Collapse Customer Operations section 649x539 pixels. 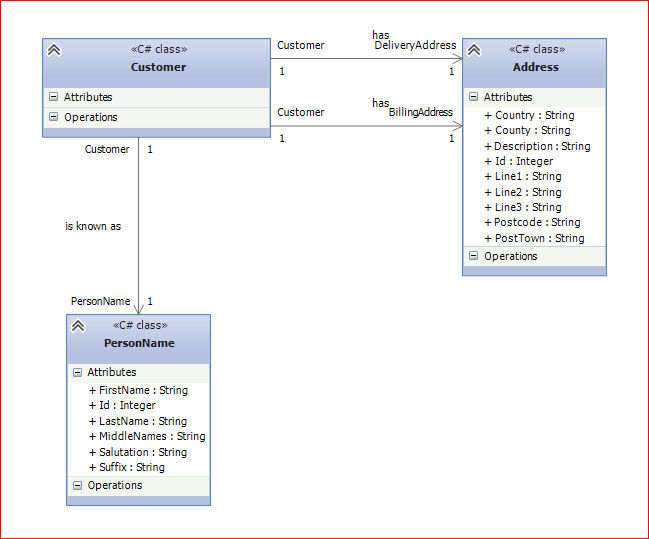(53, 117)
